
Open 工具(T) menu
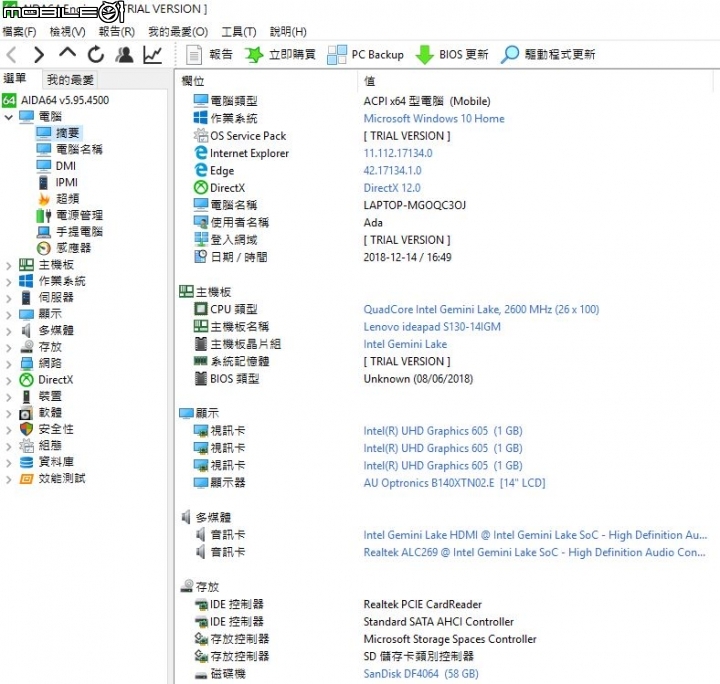click(239, 32)
